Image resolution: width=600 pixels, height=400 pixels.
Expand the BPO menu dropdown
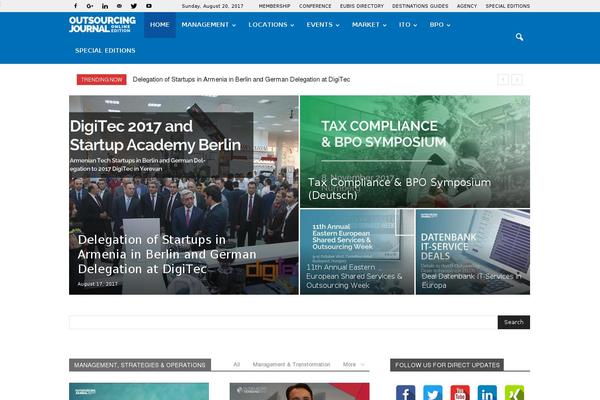tap(440, 25)
